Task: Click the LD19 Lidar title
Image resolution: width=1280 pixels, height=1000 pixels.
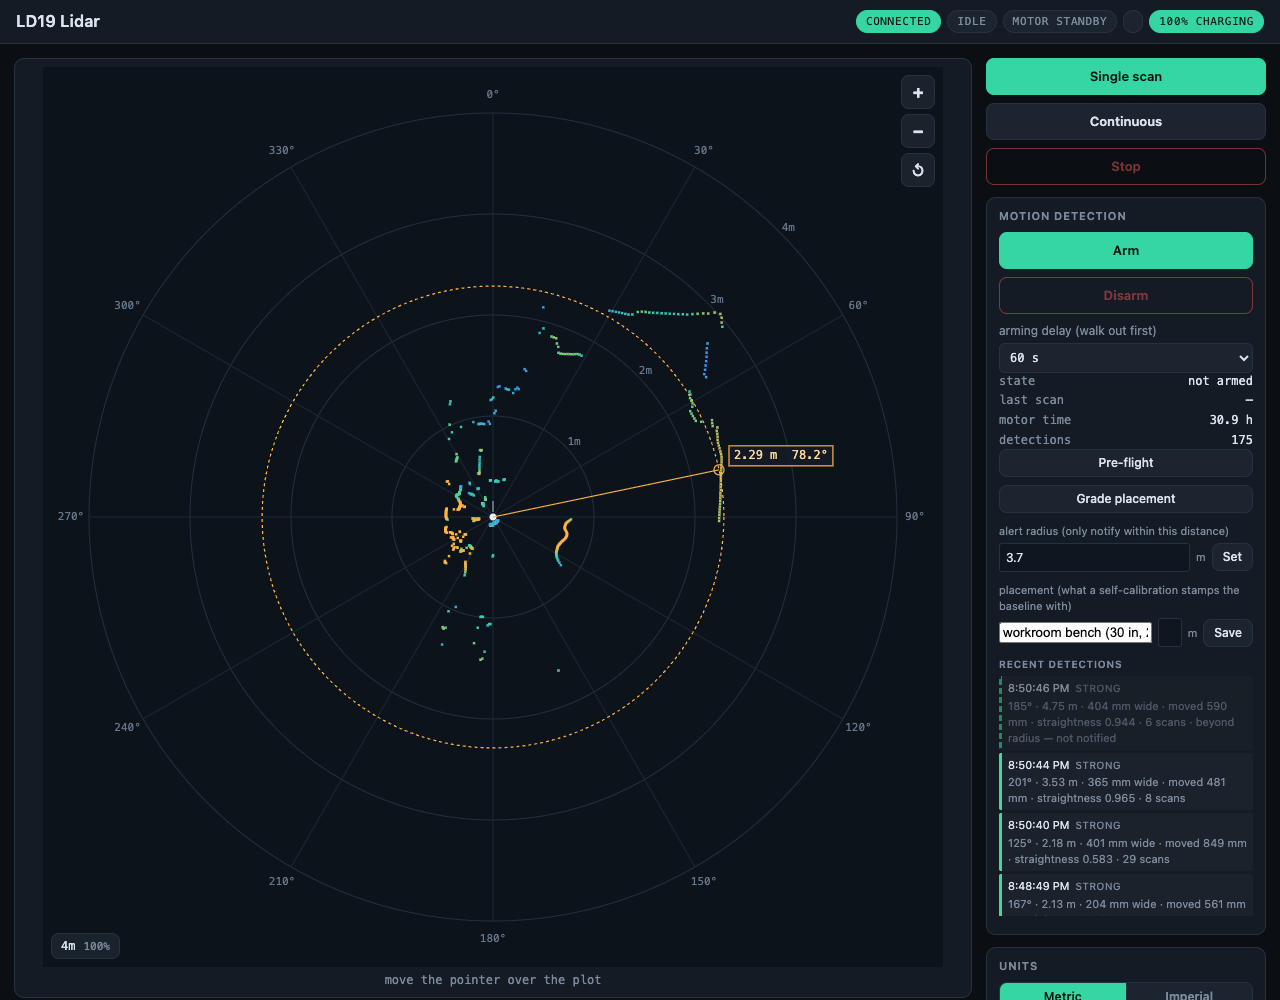Action: click(58, 21)
